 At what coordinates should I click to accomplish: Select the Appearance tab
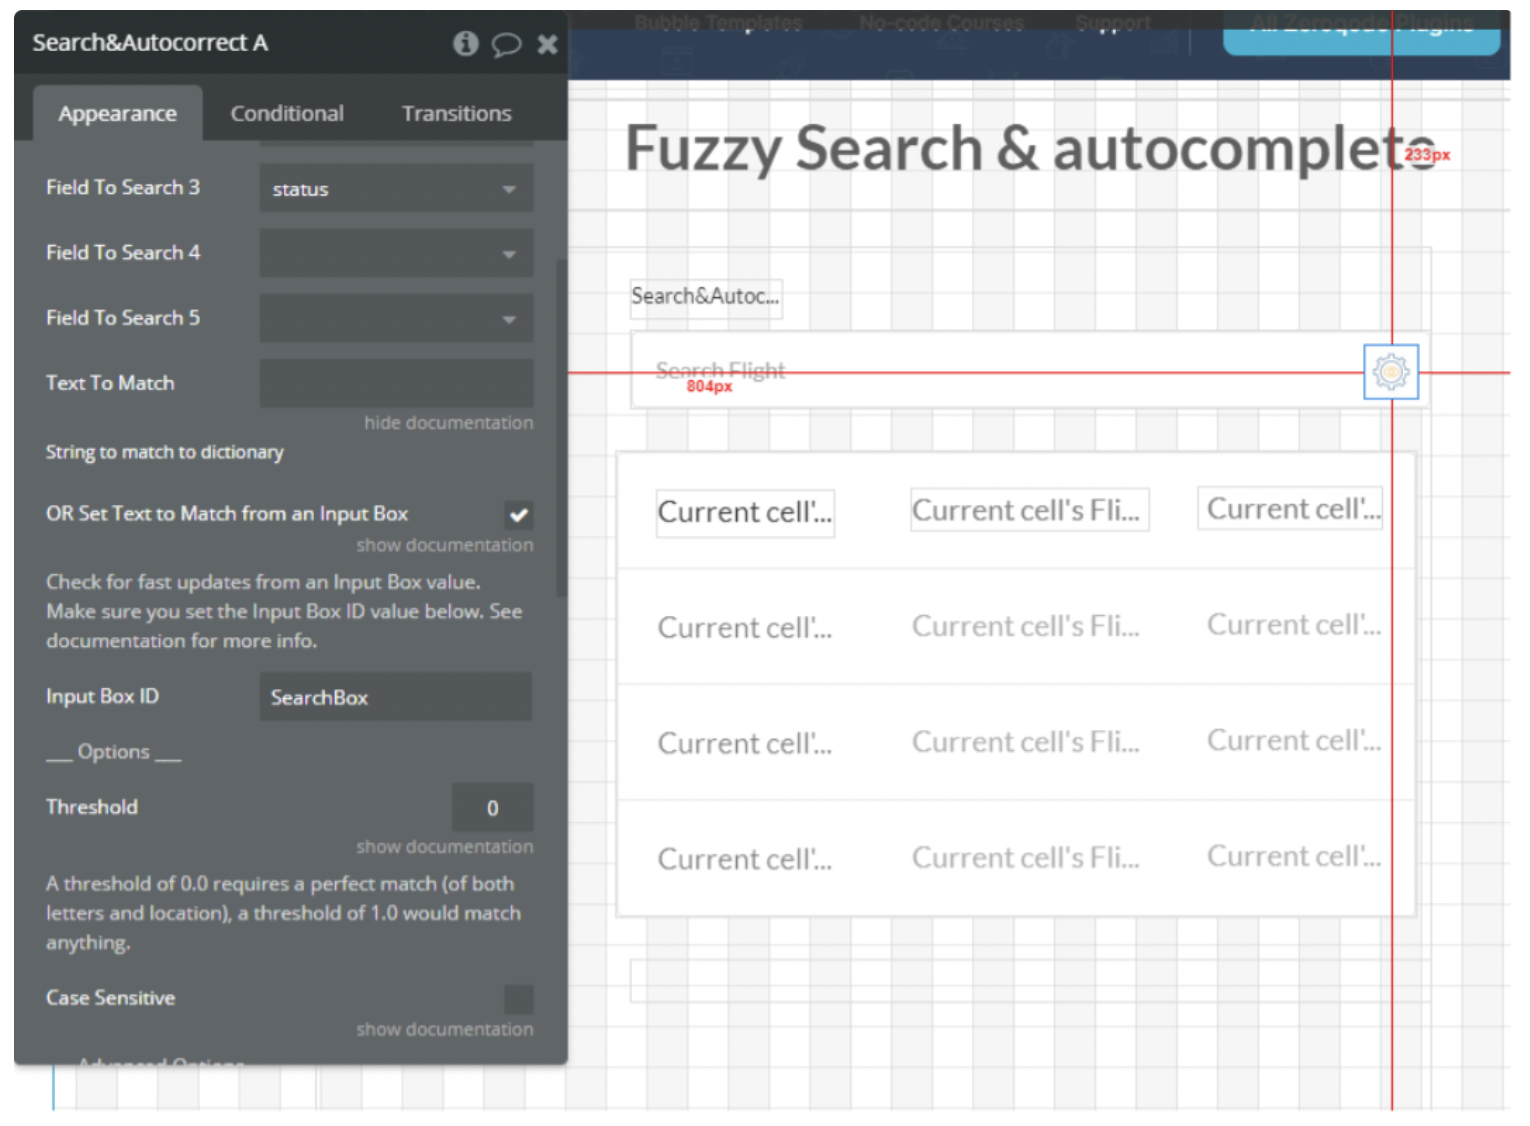tap(117, 114)
